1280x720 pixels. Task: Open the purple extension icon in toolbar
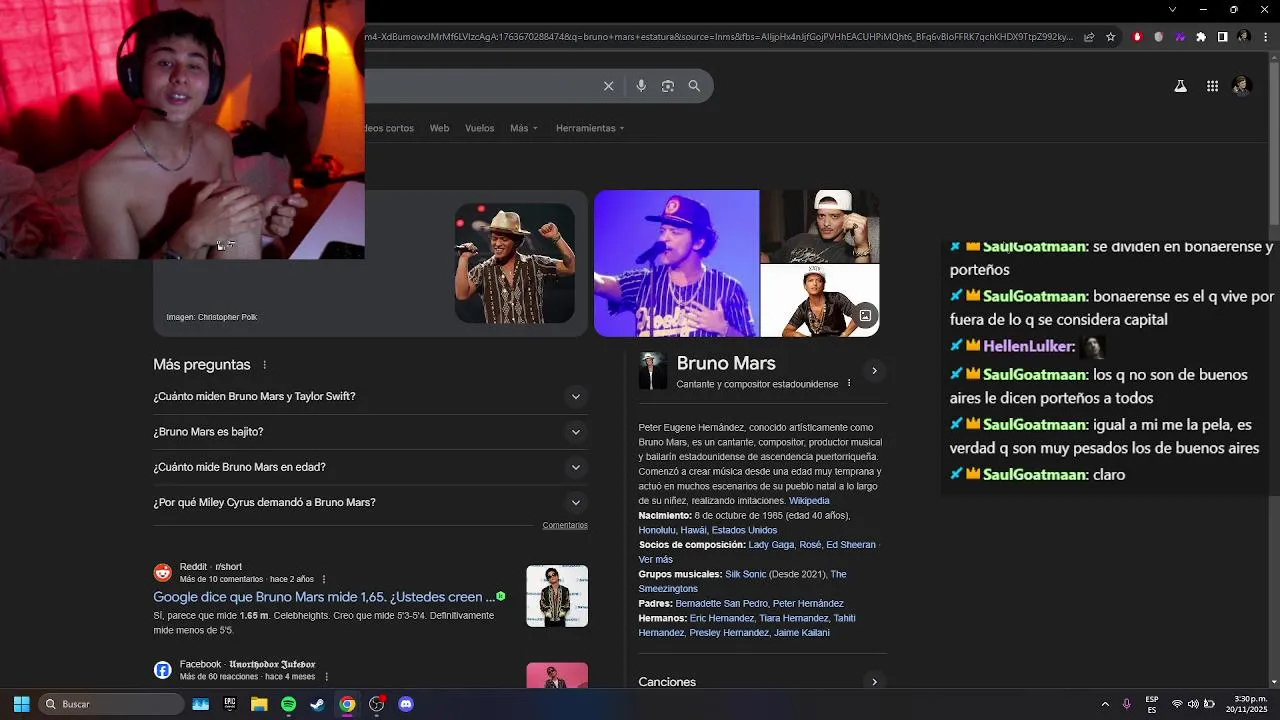click(1180, 37)
